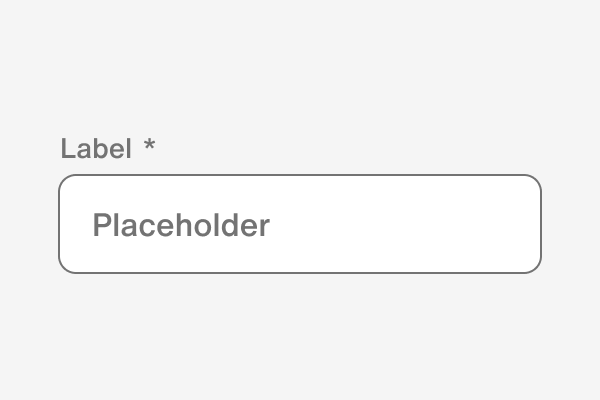
Task: Activate the required Label input field
Action: (x=300, y=224)
